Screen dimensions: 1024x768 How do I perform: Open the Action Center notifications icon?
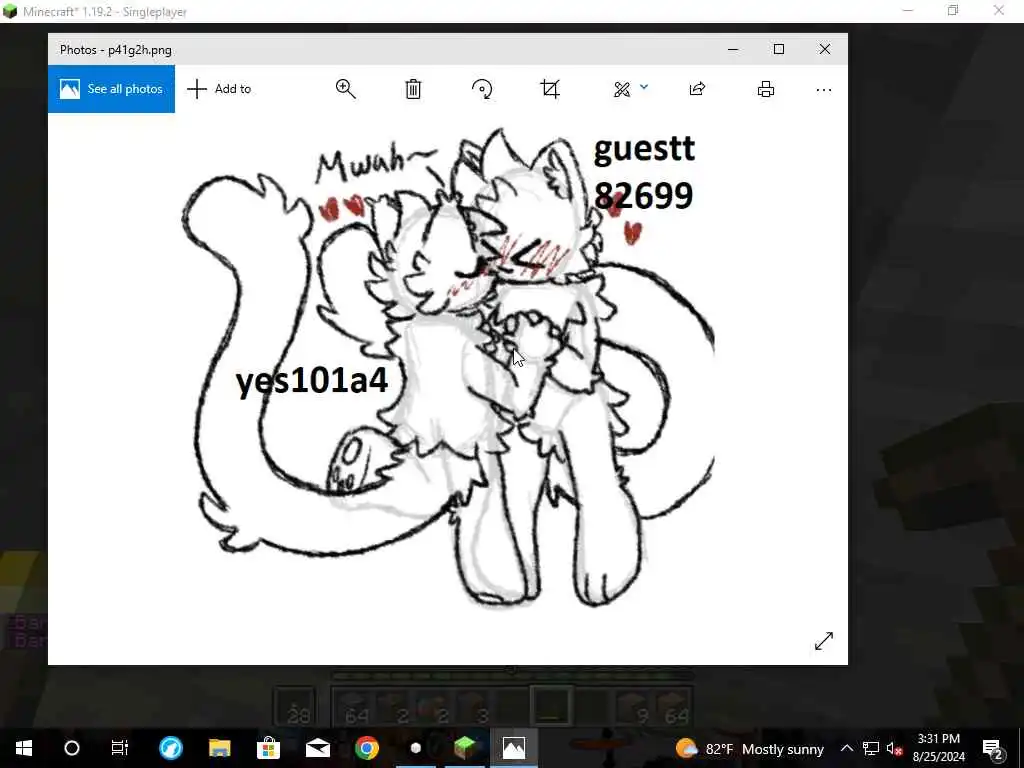(x=992, y=749)
